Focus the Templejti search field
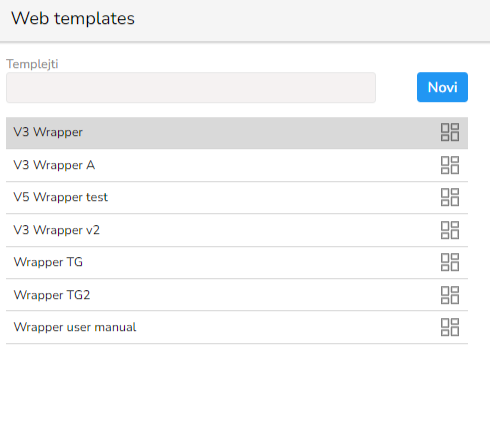490x439 pixels. pyautogui.click(x=191, y=88)
